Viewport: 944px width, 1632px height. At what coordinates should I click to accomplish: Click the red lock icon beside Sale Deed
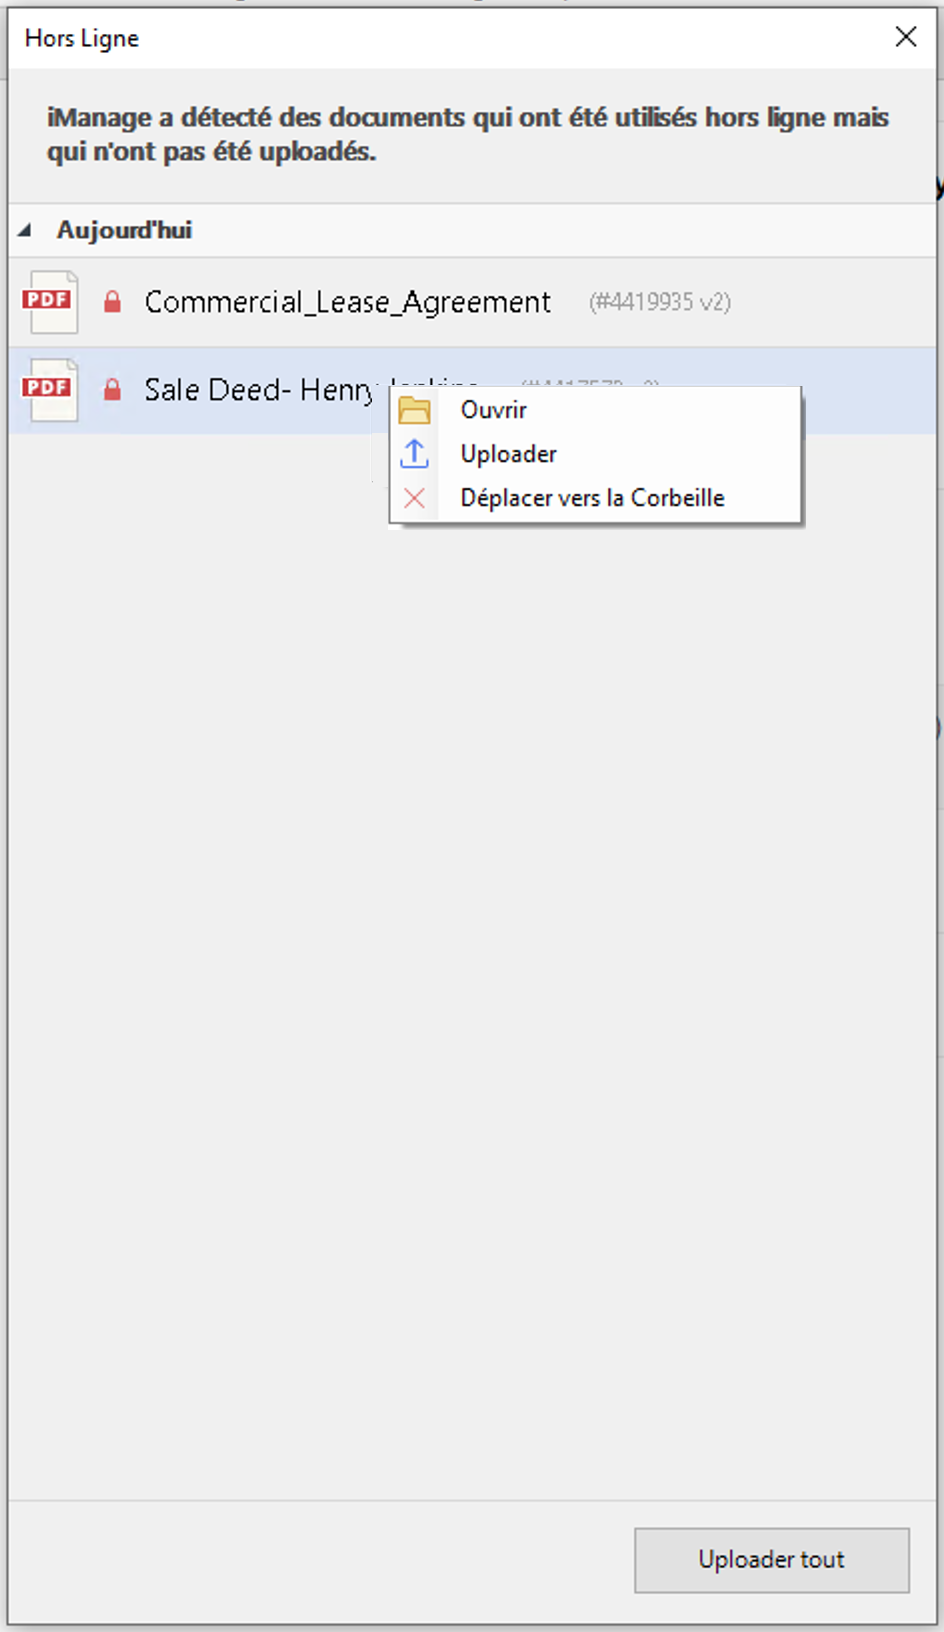pos(113,390)
